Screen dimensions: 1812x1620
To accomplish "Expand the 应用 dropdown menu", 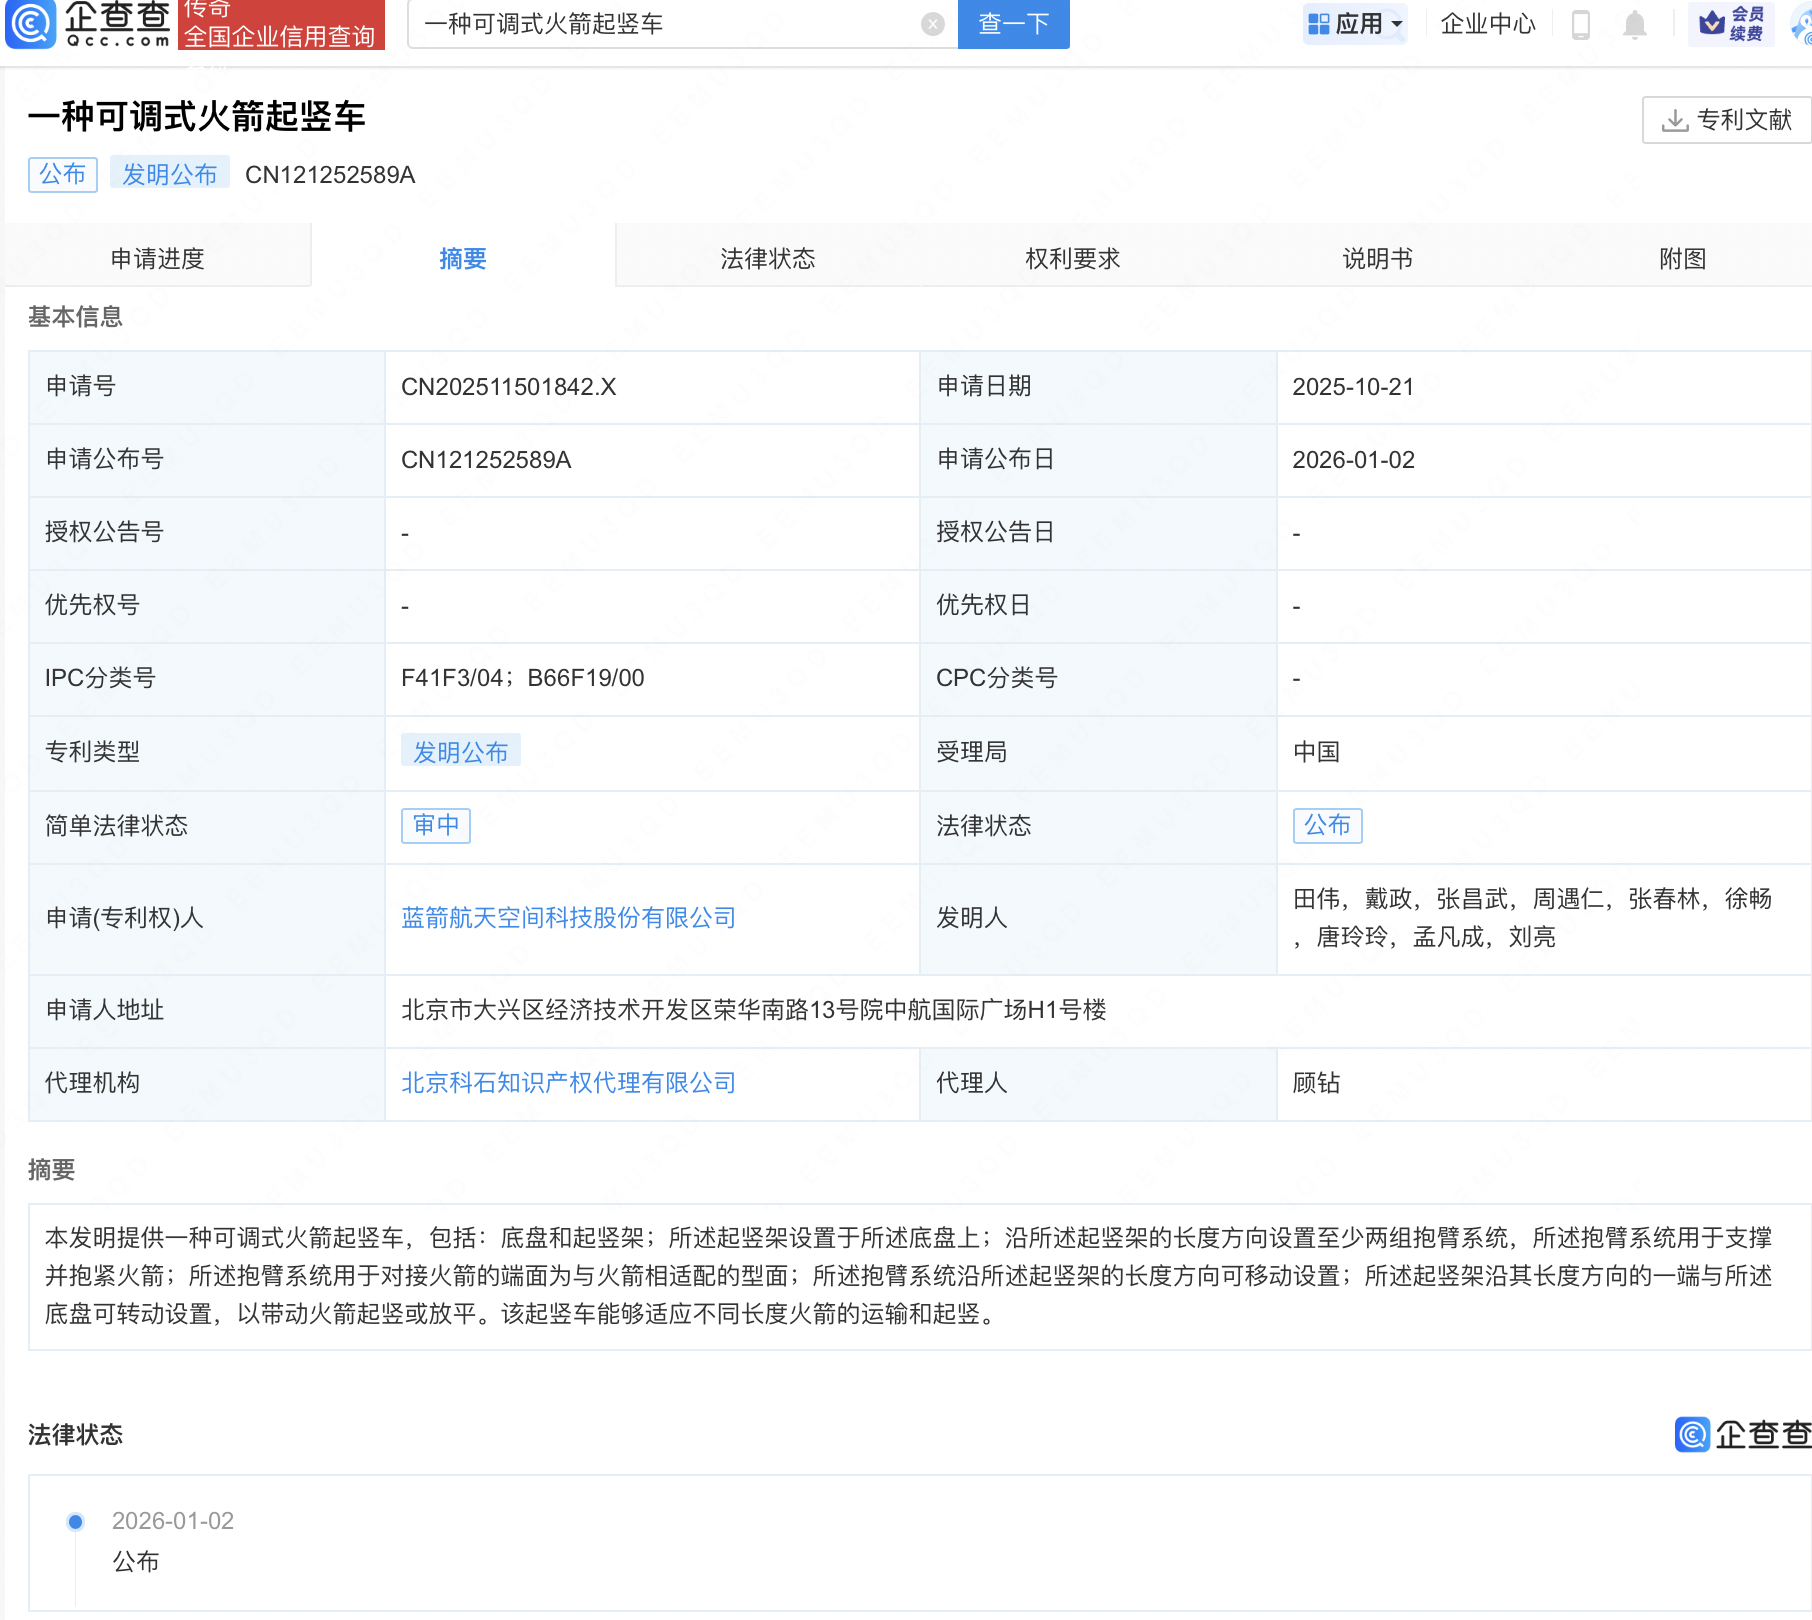I will click(x=1355, y=24).
